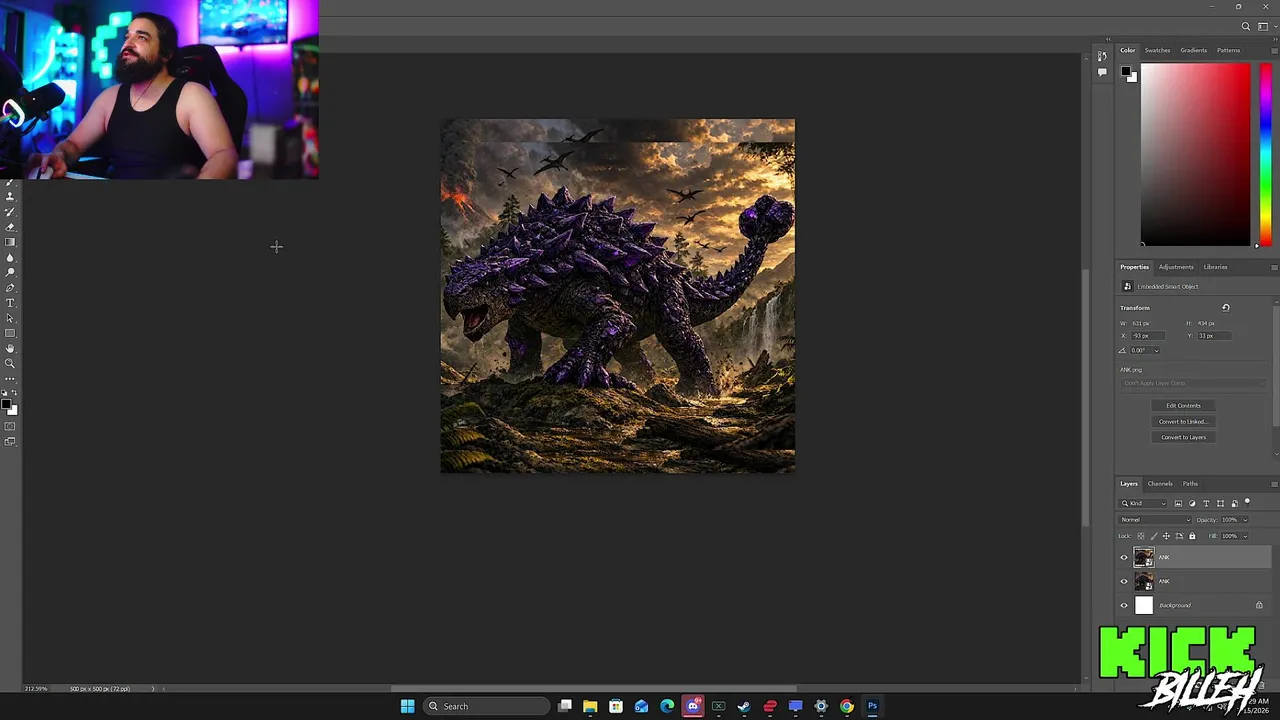Open the Color panel menu
Image resolution: width=1280 pixels, height=720 pixels.
(x=1274, y=50)
